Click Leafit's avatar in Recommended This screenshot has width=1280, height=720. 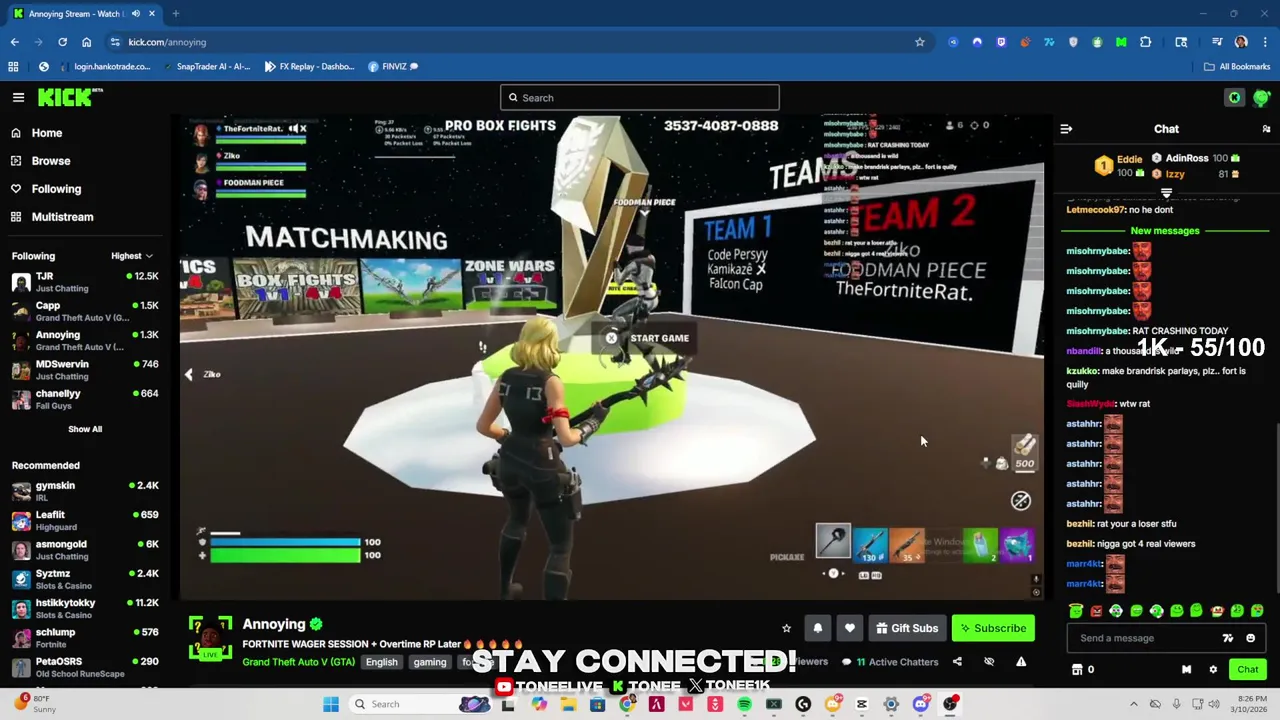click(21, 521)
